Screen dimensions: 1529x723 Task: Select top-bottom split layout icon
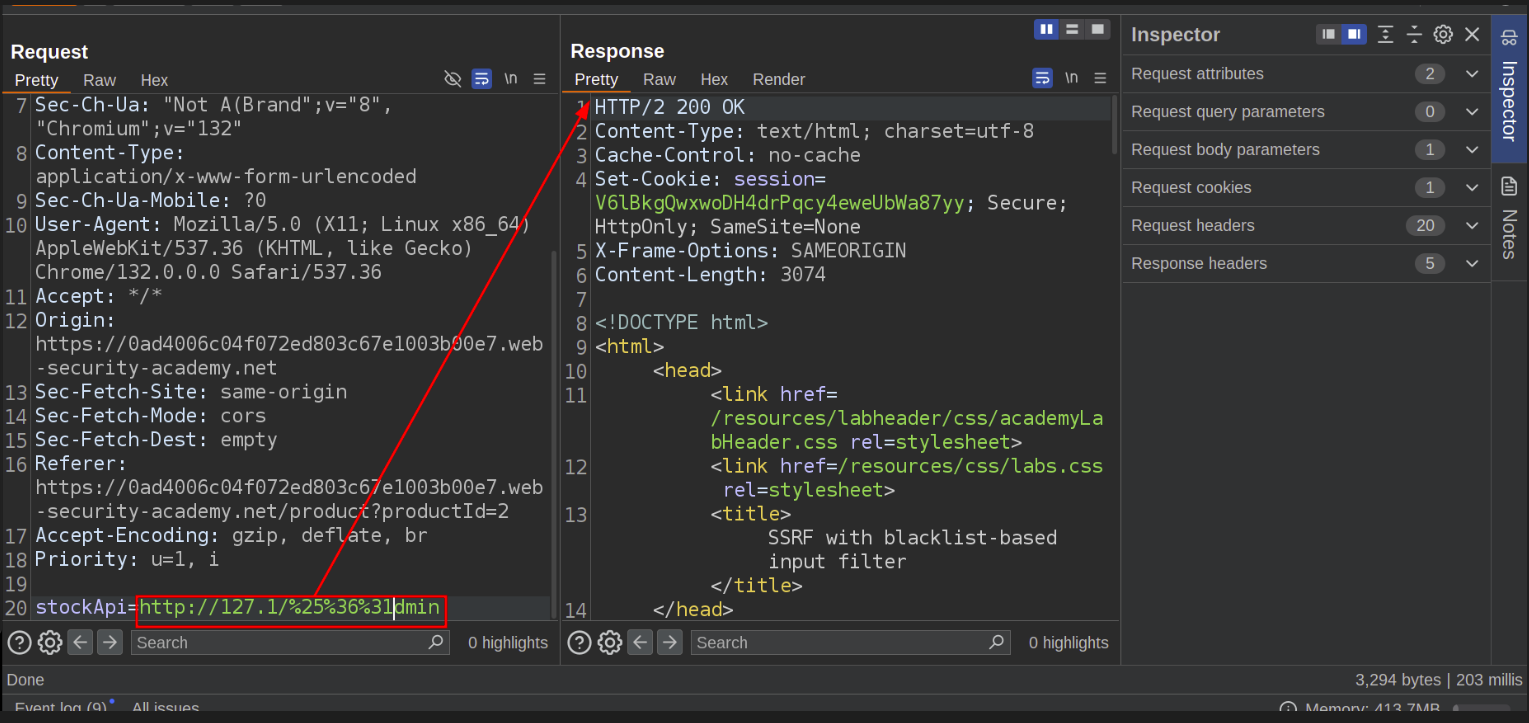coord(1072,30)
